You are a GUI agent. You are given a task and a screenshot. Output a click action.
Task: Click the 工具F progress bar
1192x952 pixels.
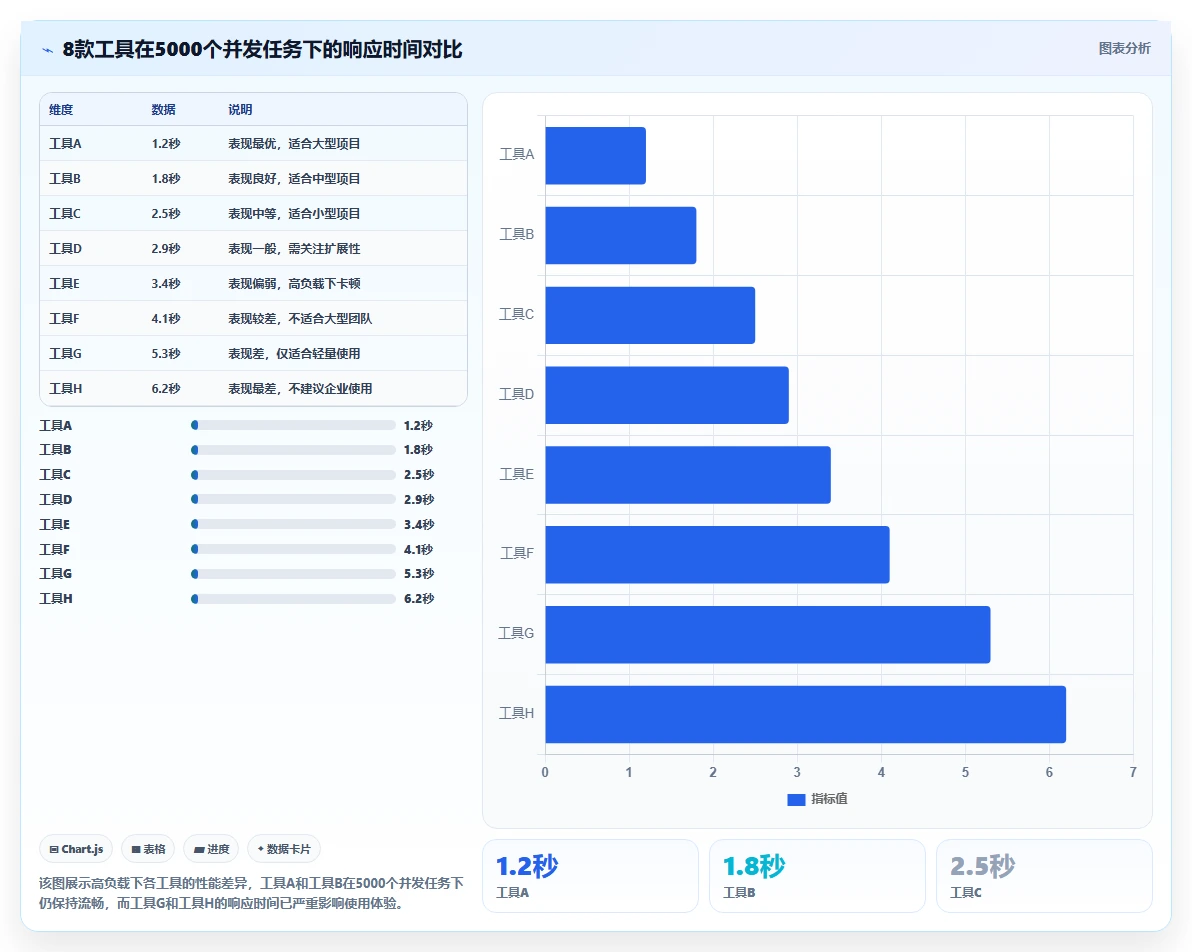(x=293, y=549)
